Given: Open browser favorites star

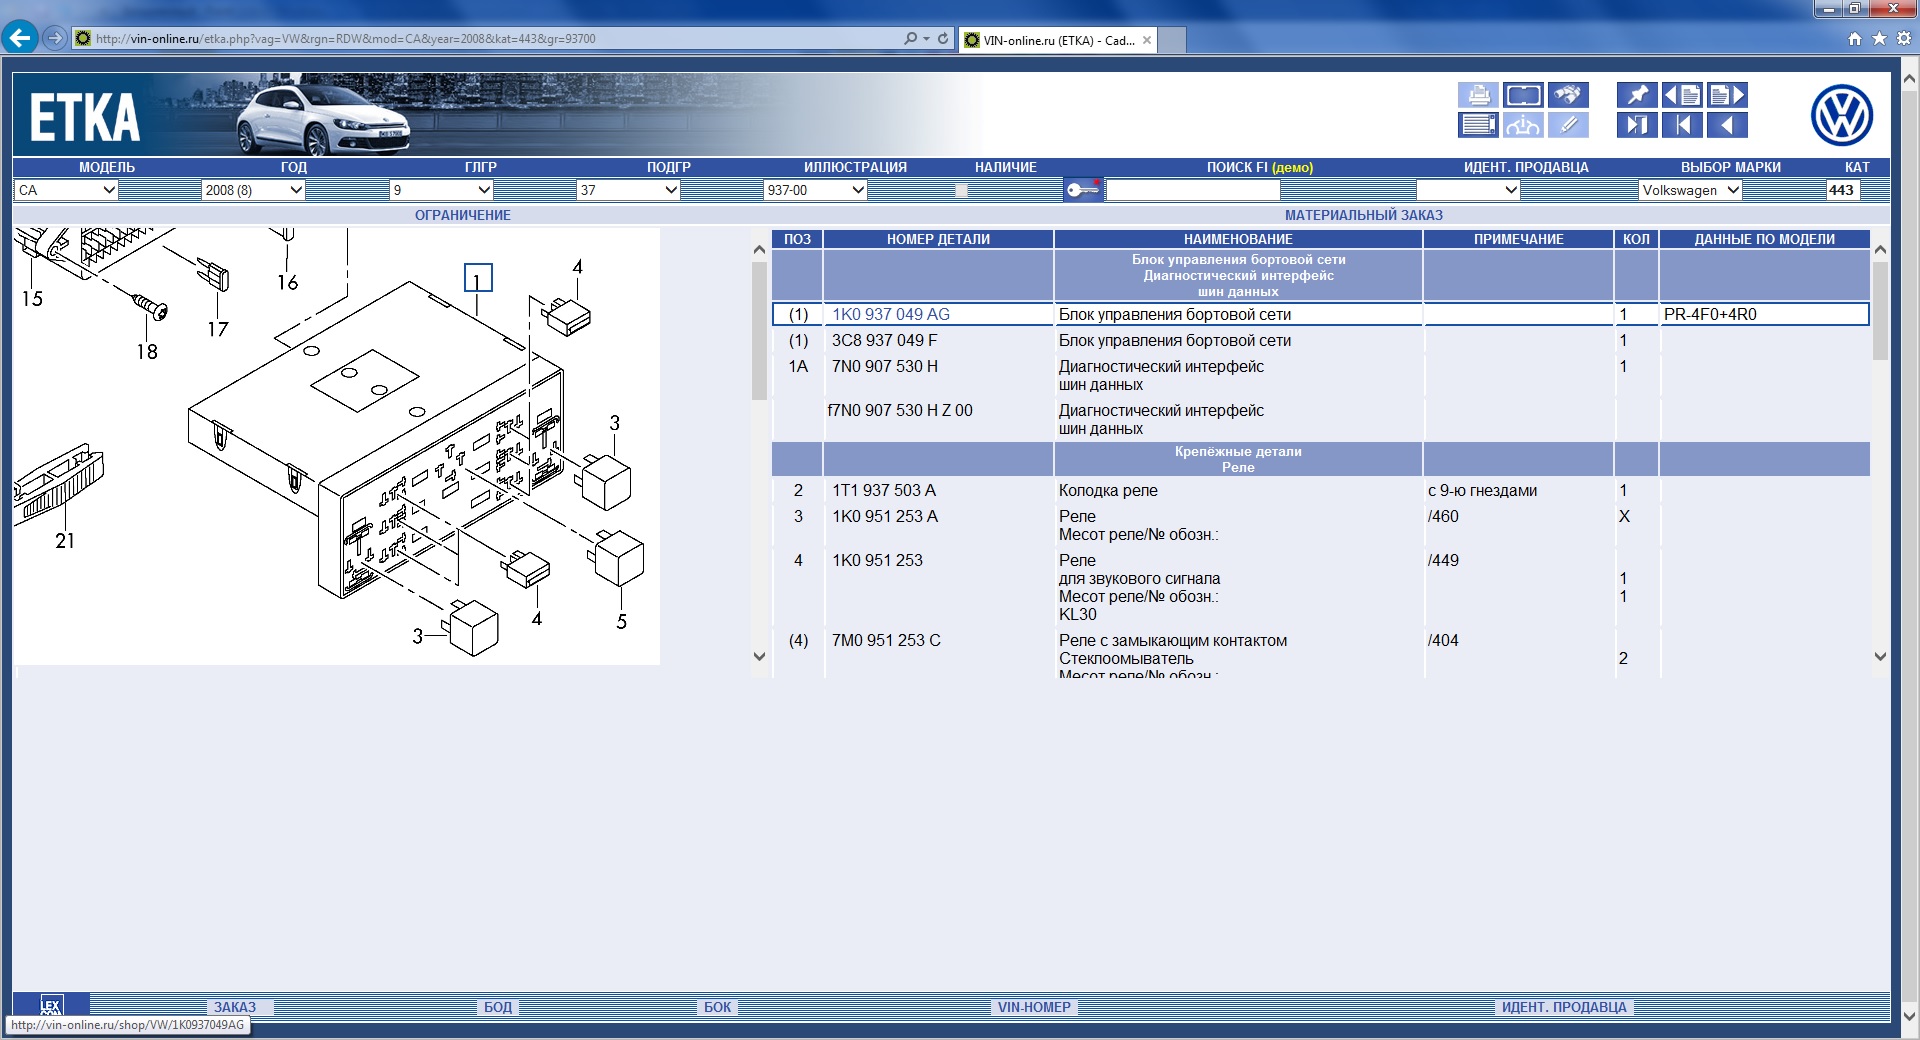Looking at the screenshot, I should (x=1879, y=38).
